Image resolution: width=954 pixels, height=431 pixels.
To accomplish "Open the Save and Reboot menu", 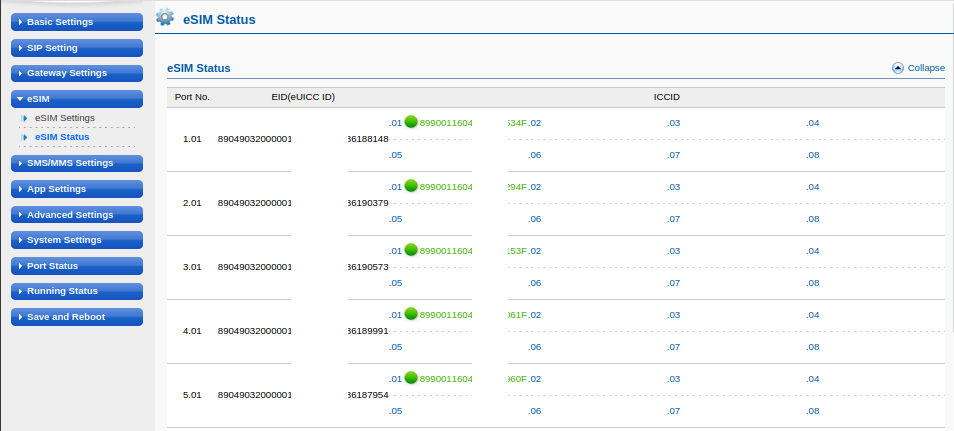I will point(77,317).
